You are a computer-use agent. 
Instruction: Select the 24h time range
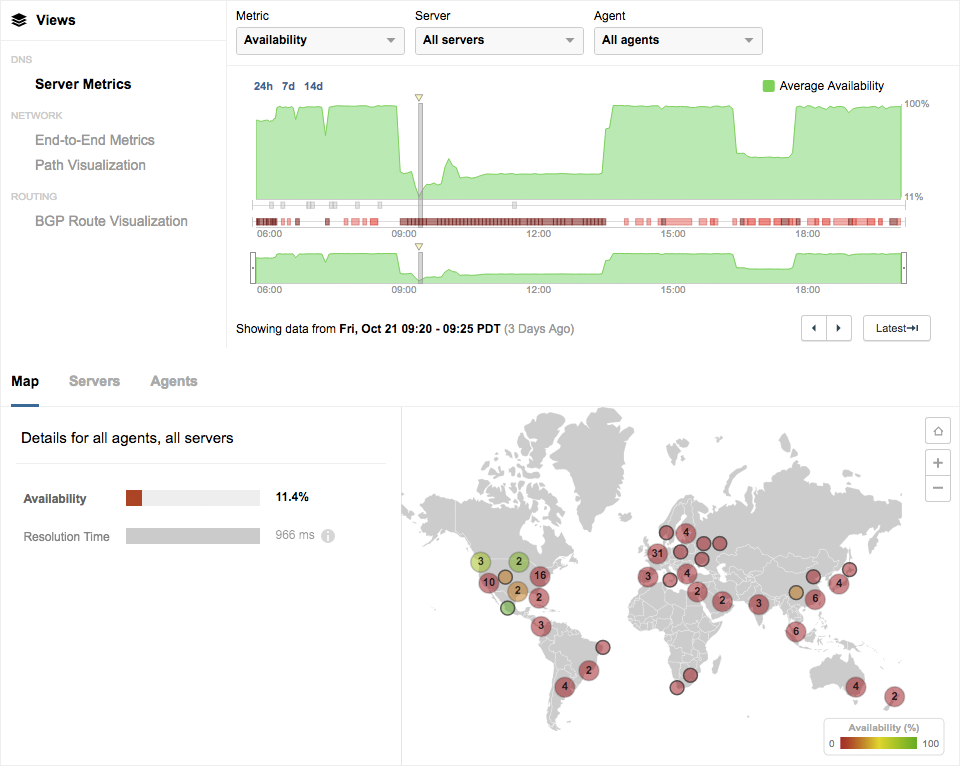(x=263, y=86)
